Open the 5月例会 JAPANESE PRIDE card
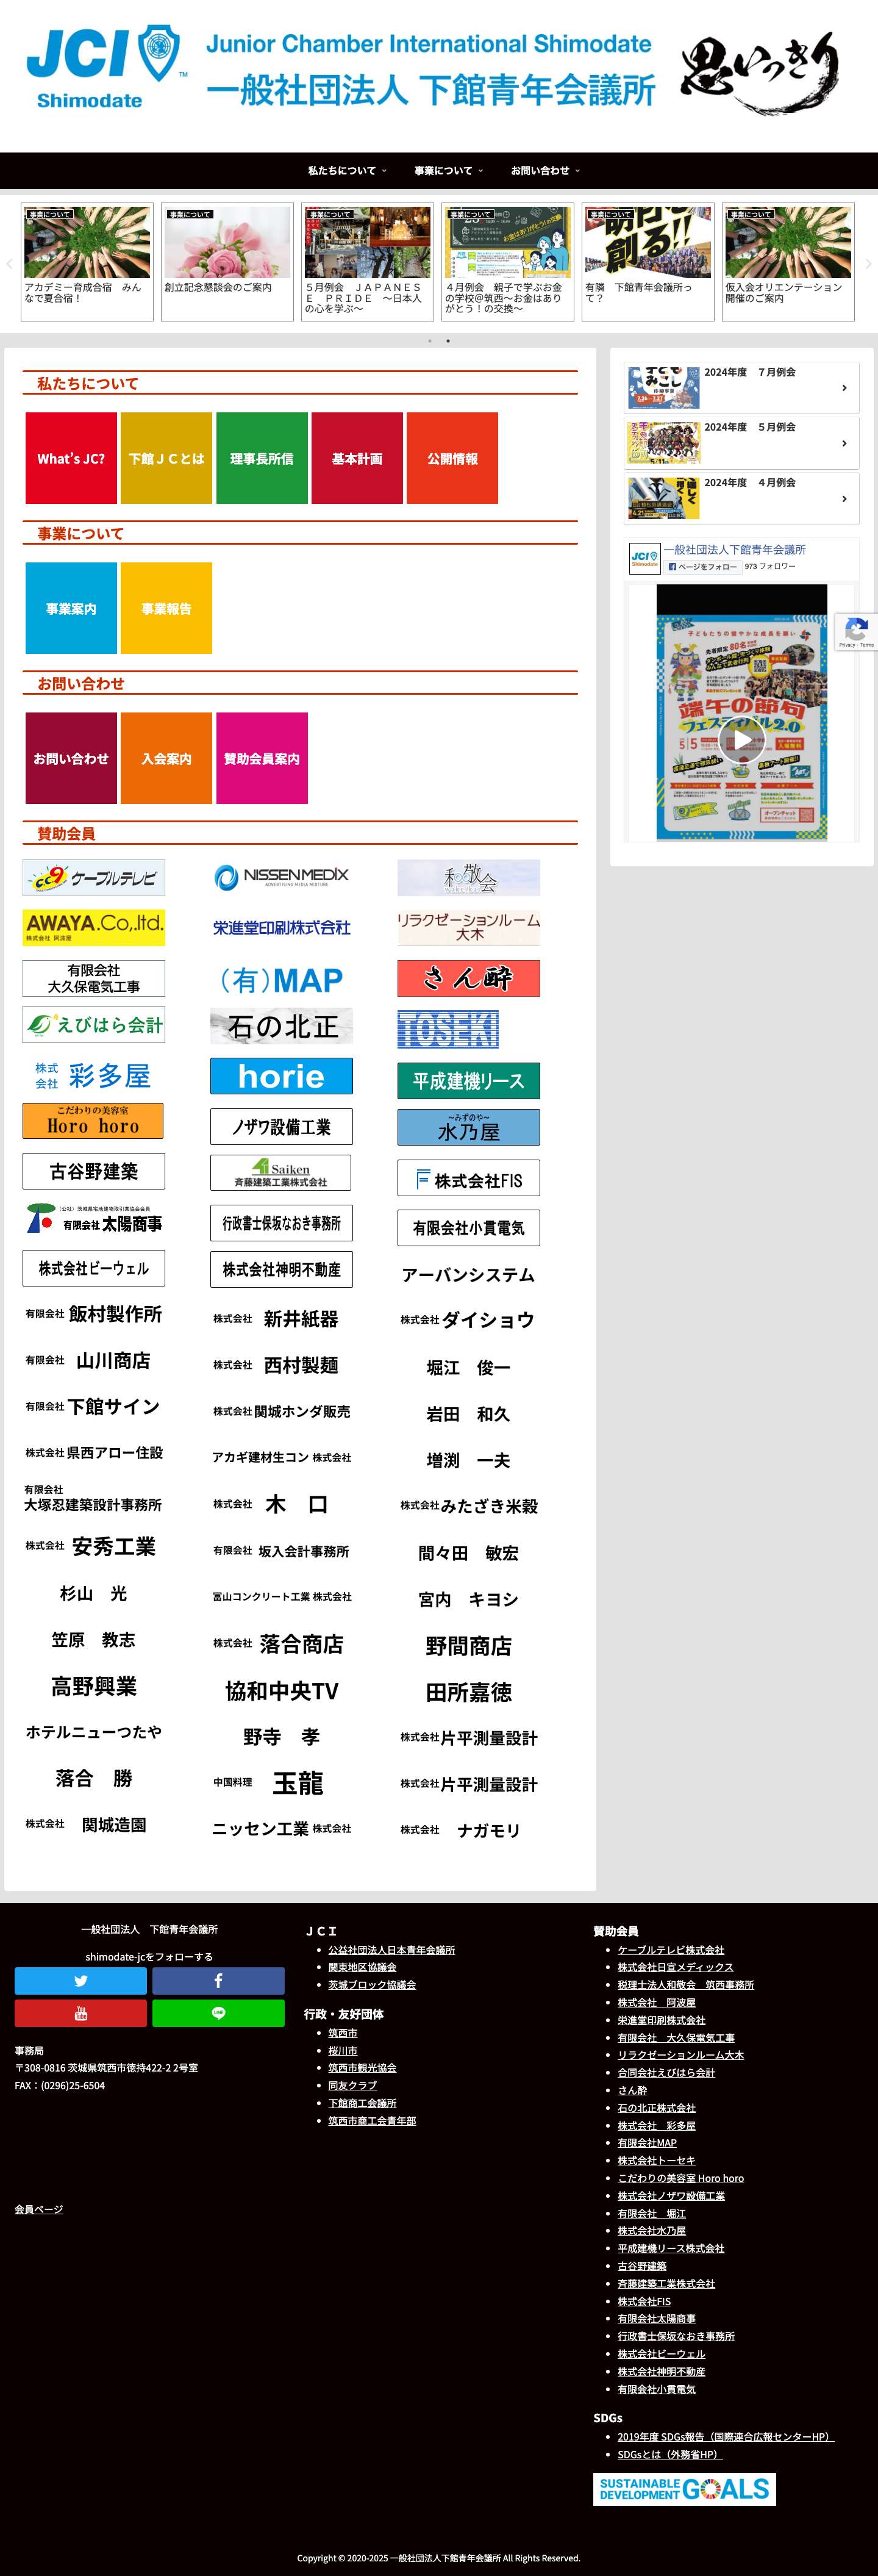Viewport: 878px width, 2576px height. coord(367,262)
